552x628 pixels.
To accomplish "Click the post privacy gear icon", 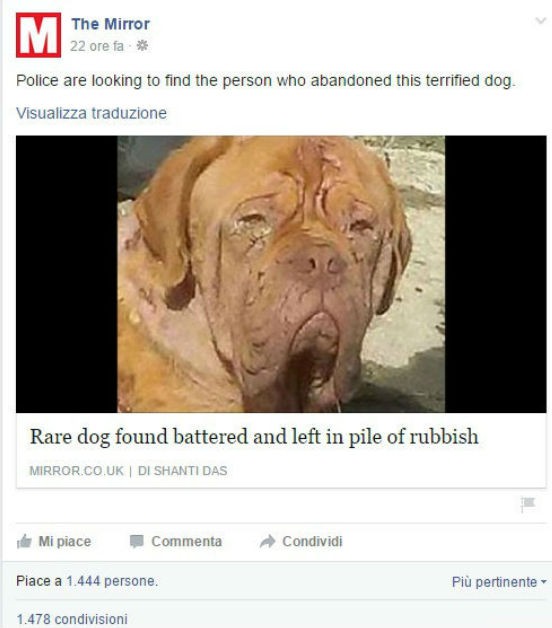I will [142, 46].
